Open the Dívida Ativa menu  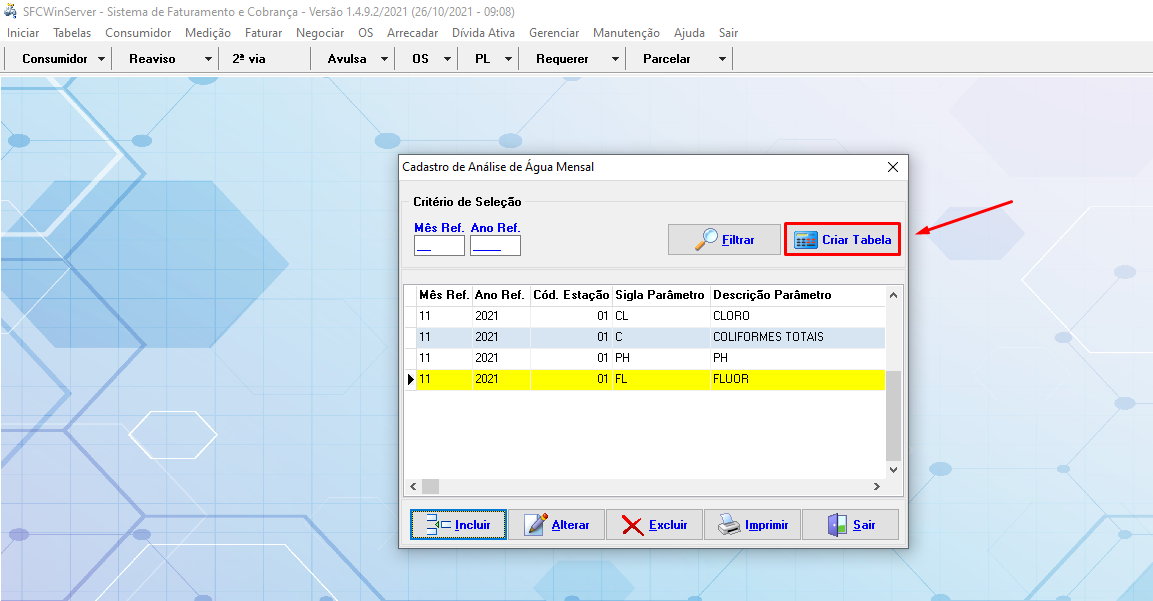(x=483, y=33)
